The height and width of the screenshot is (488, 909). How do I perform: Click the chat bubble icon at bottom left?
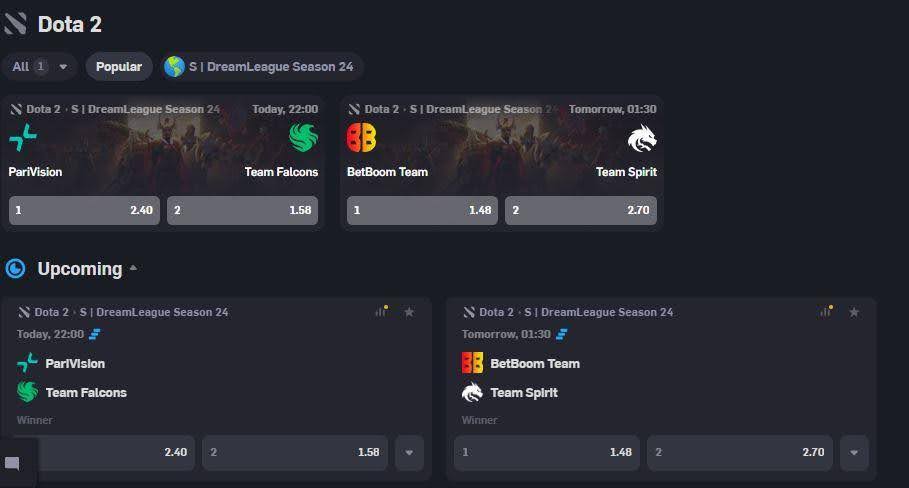click(x=13, y=464)
